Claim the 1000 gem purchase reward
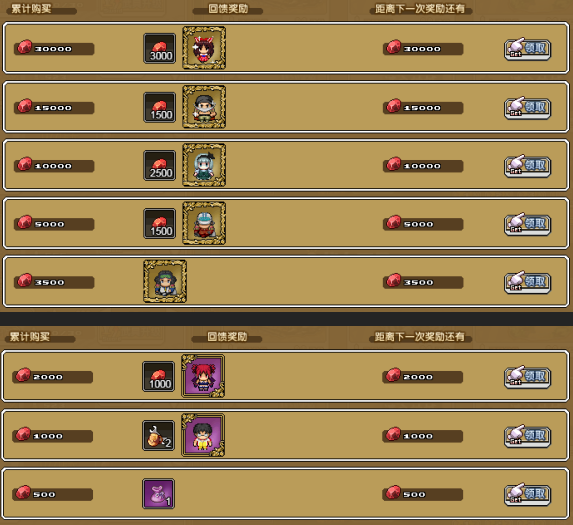573x525 pixels. [x=527, y=436]
